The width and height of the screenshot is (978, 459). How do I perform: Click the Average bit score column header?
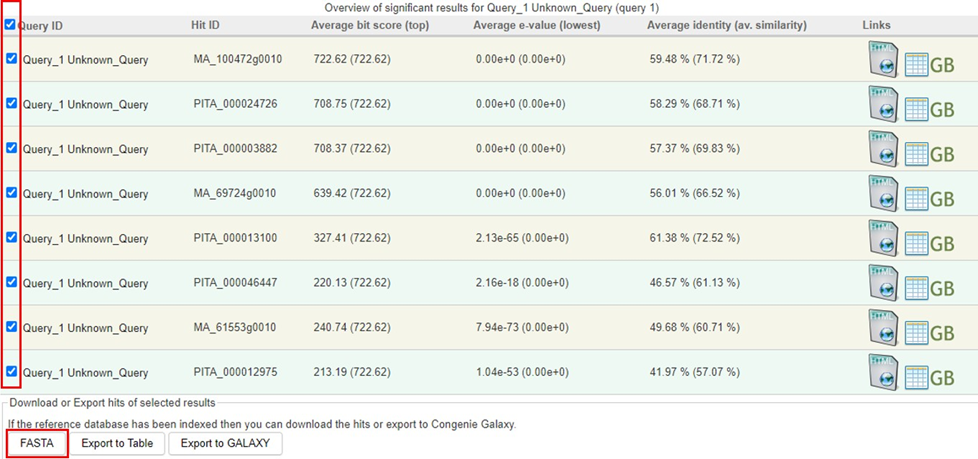coord(370,25)
